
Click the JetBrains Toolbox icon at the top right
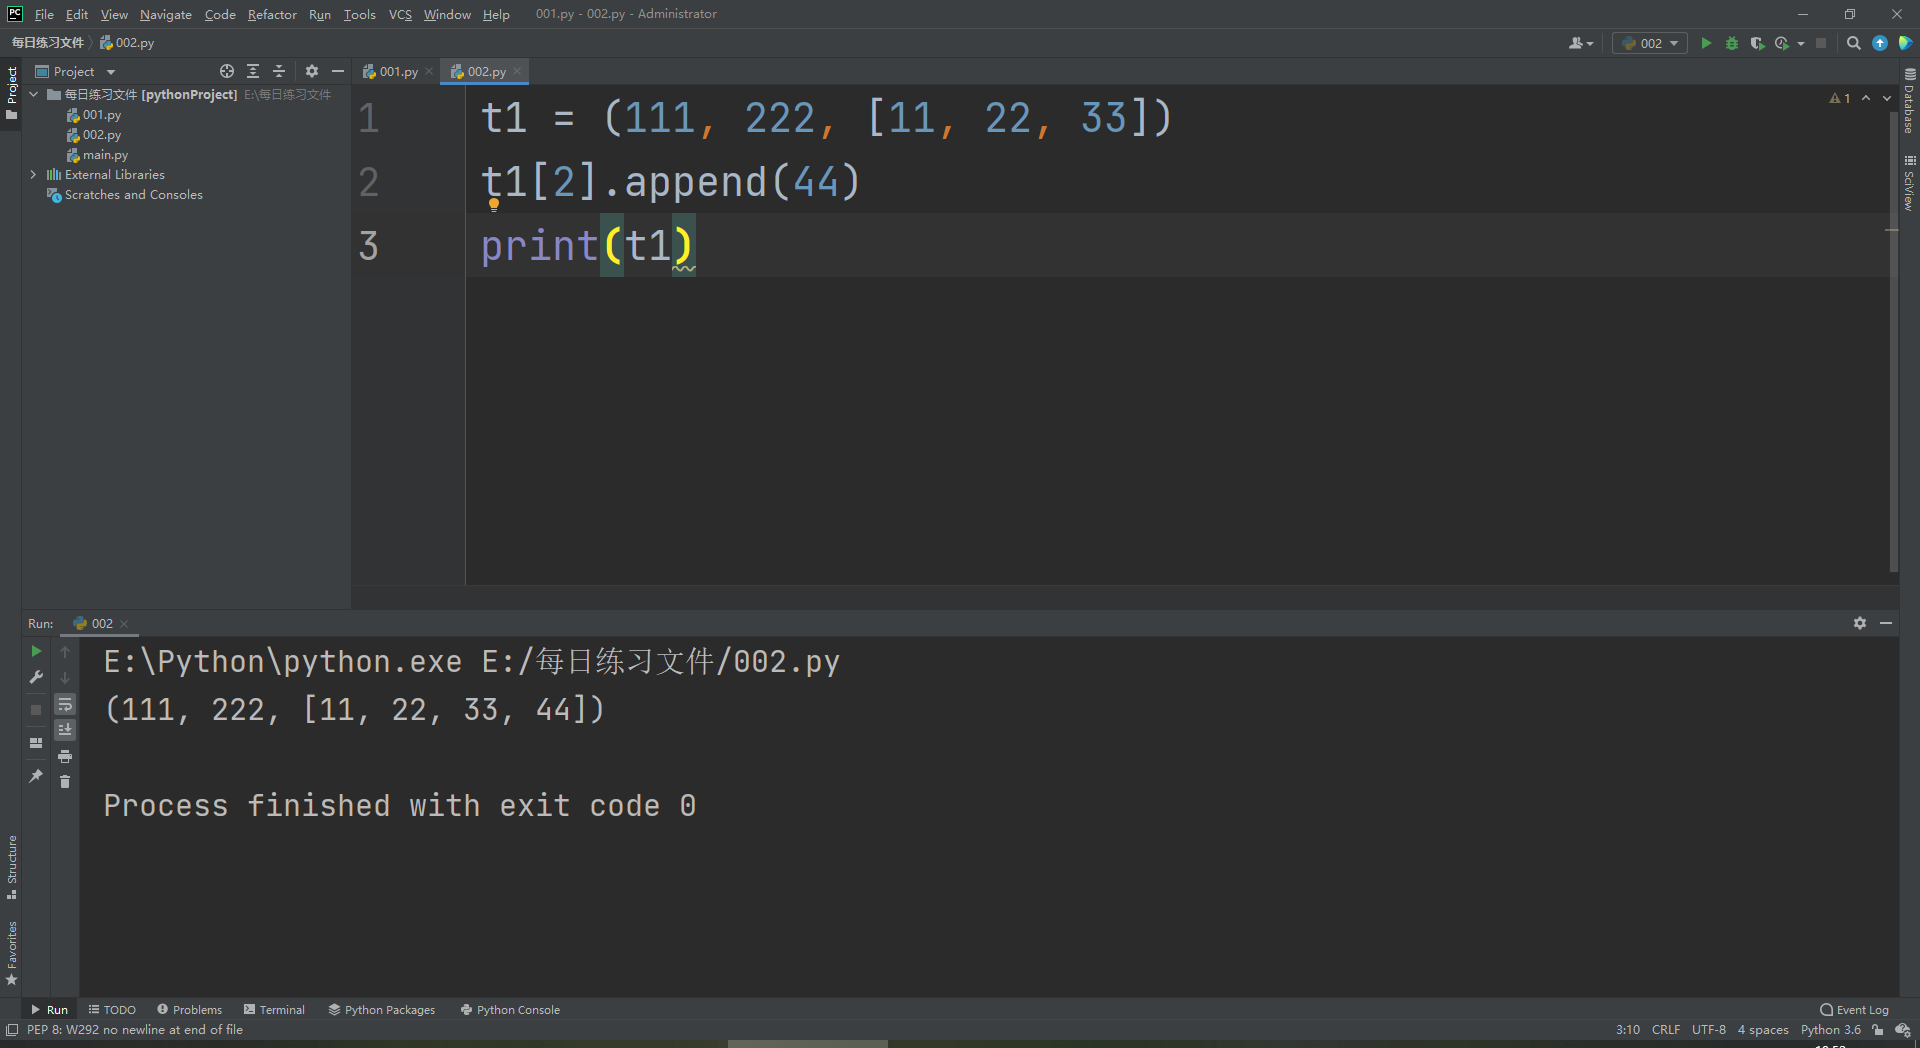(x=1906, y=43)
